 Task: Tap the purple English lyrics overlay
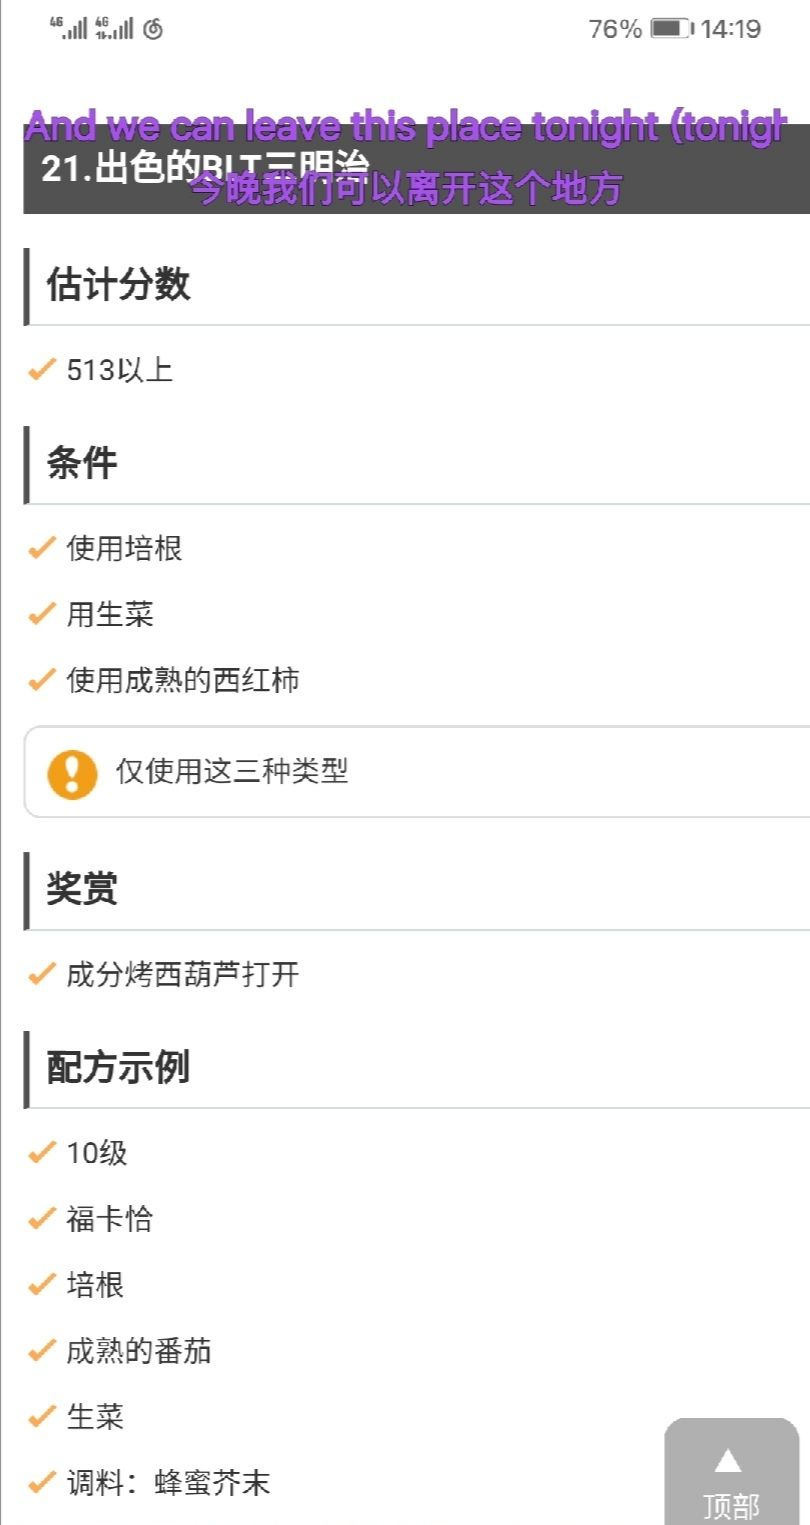click(405, 127)
